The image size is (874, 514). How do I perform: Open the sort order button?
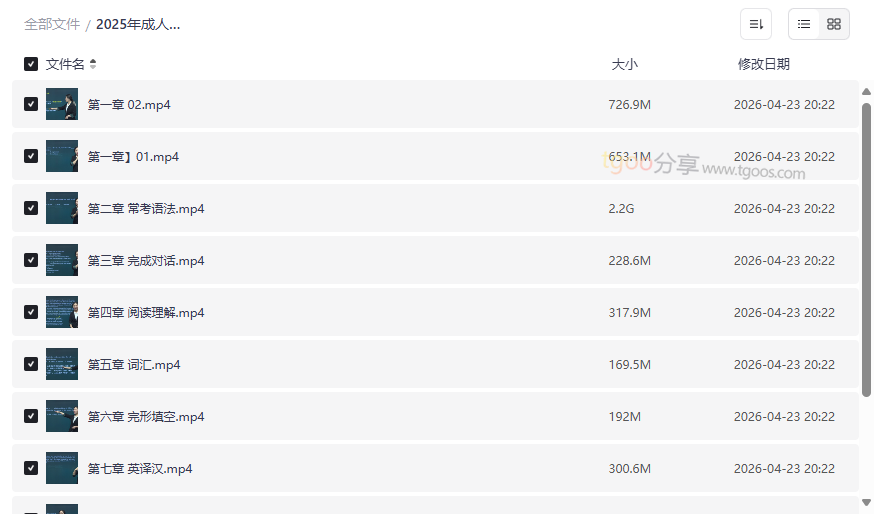756,24
